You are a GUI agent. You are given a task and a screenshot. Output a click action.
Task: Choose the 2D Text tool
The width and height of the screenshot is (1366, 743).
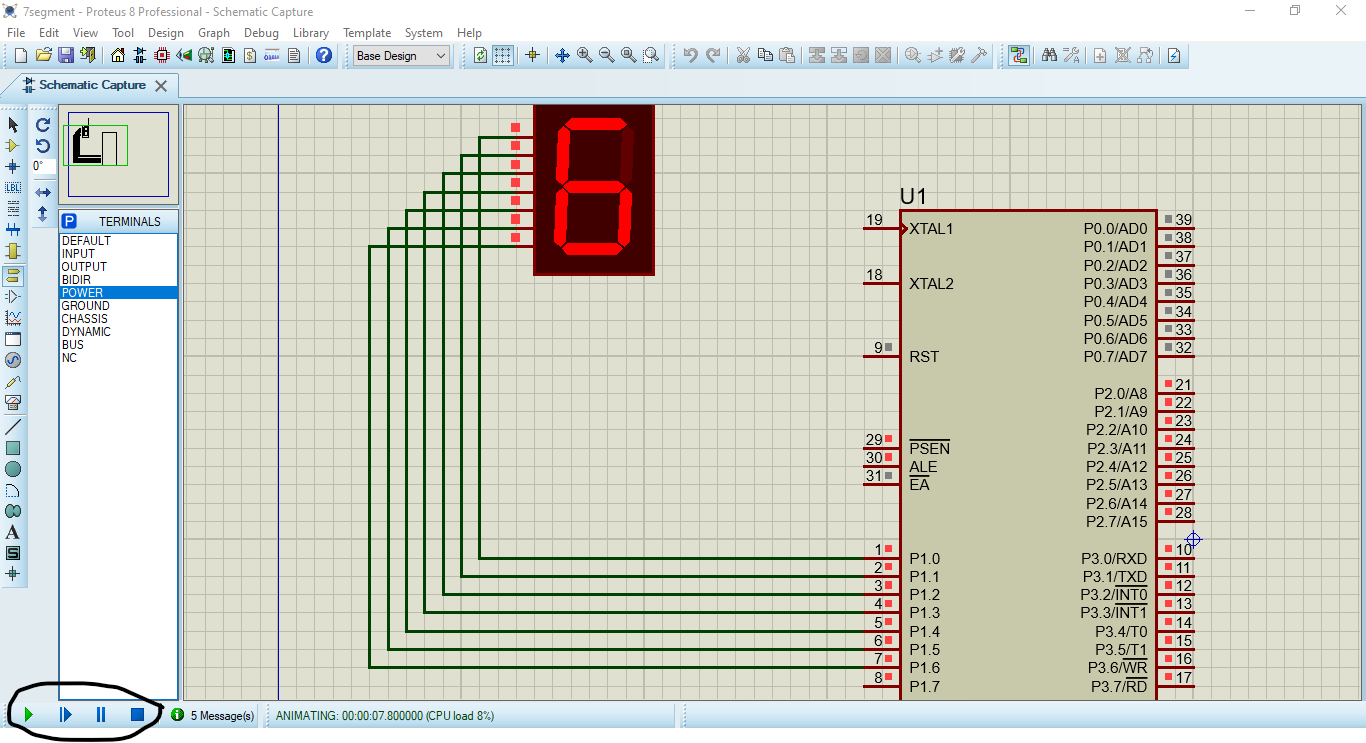coord(13,532)
